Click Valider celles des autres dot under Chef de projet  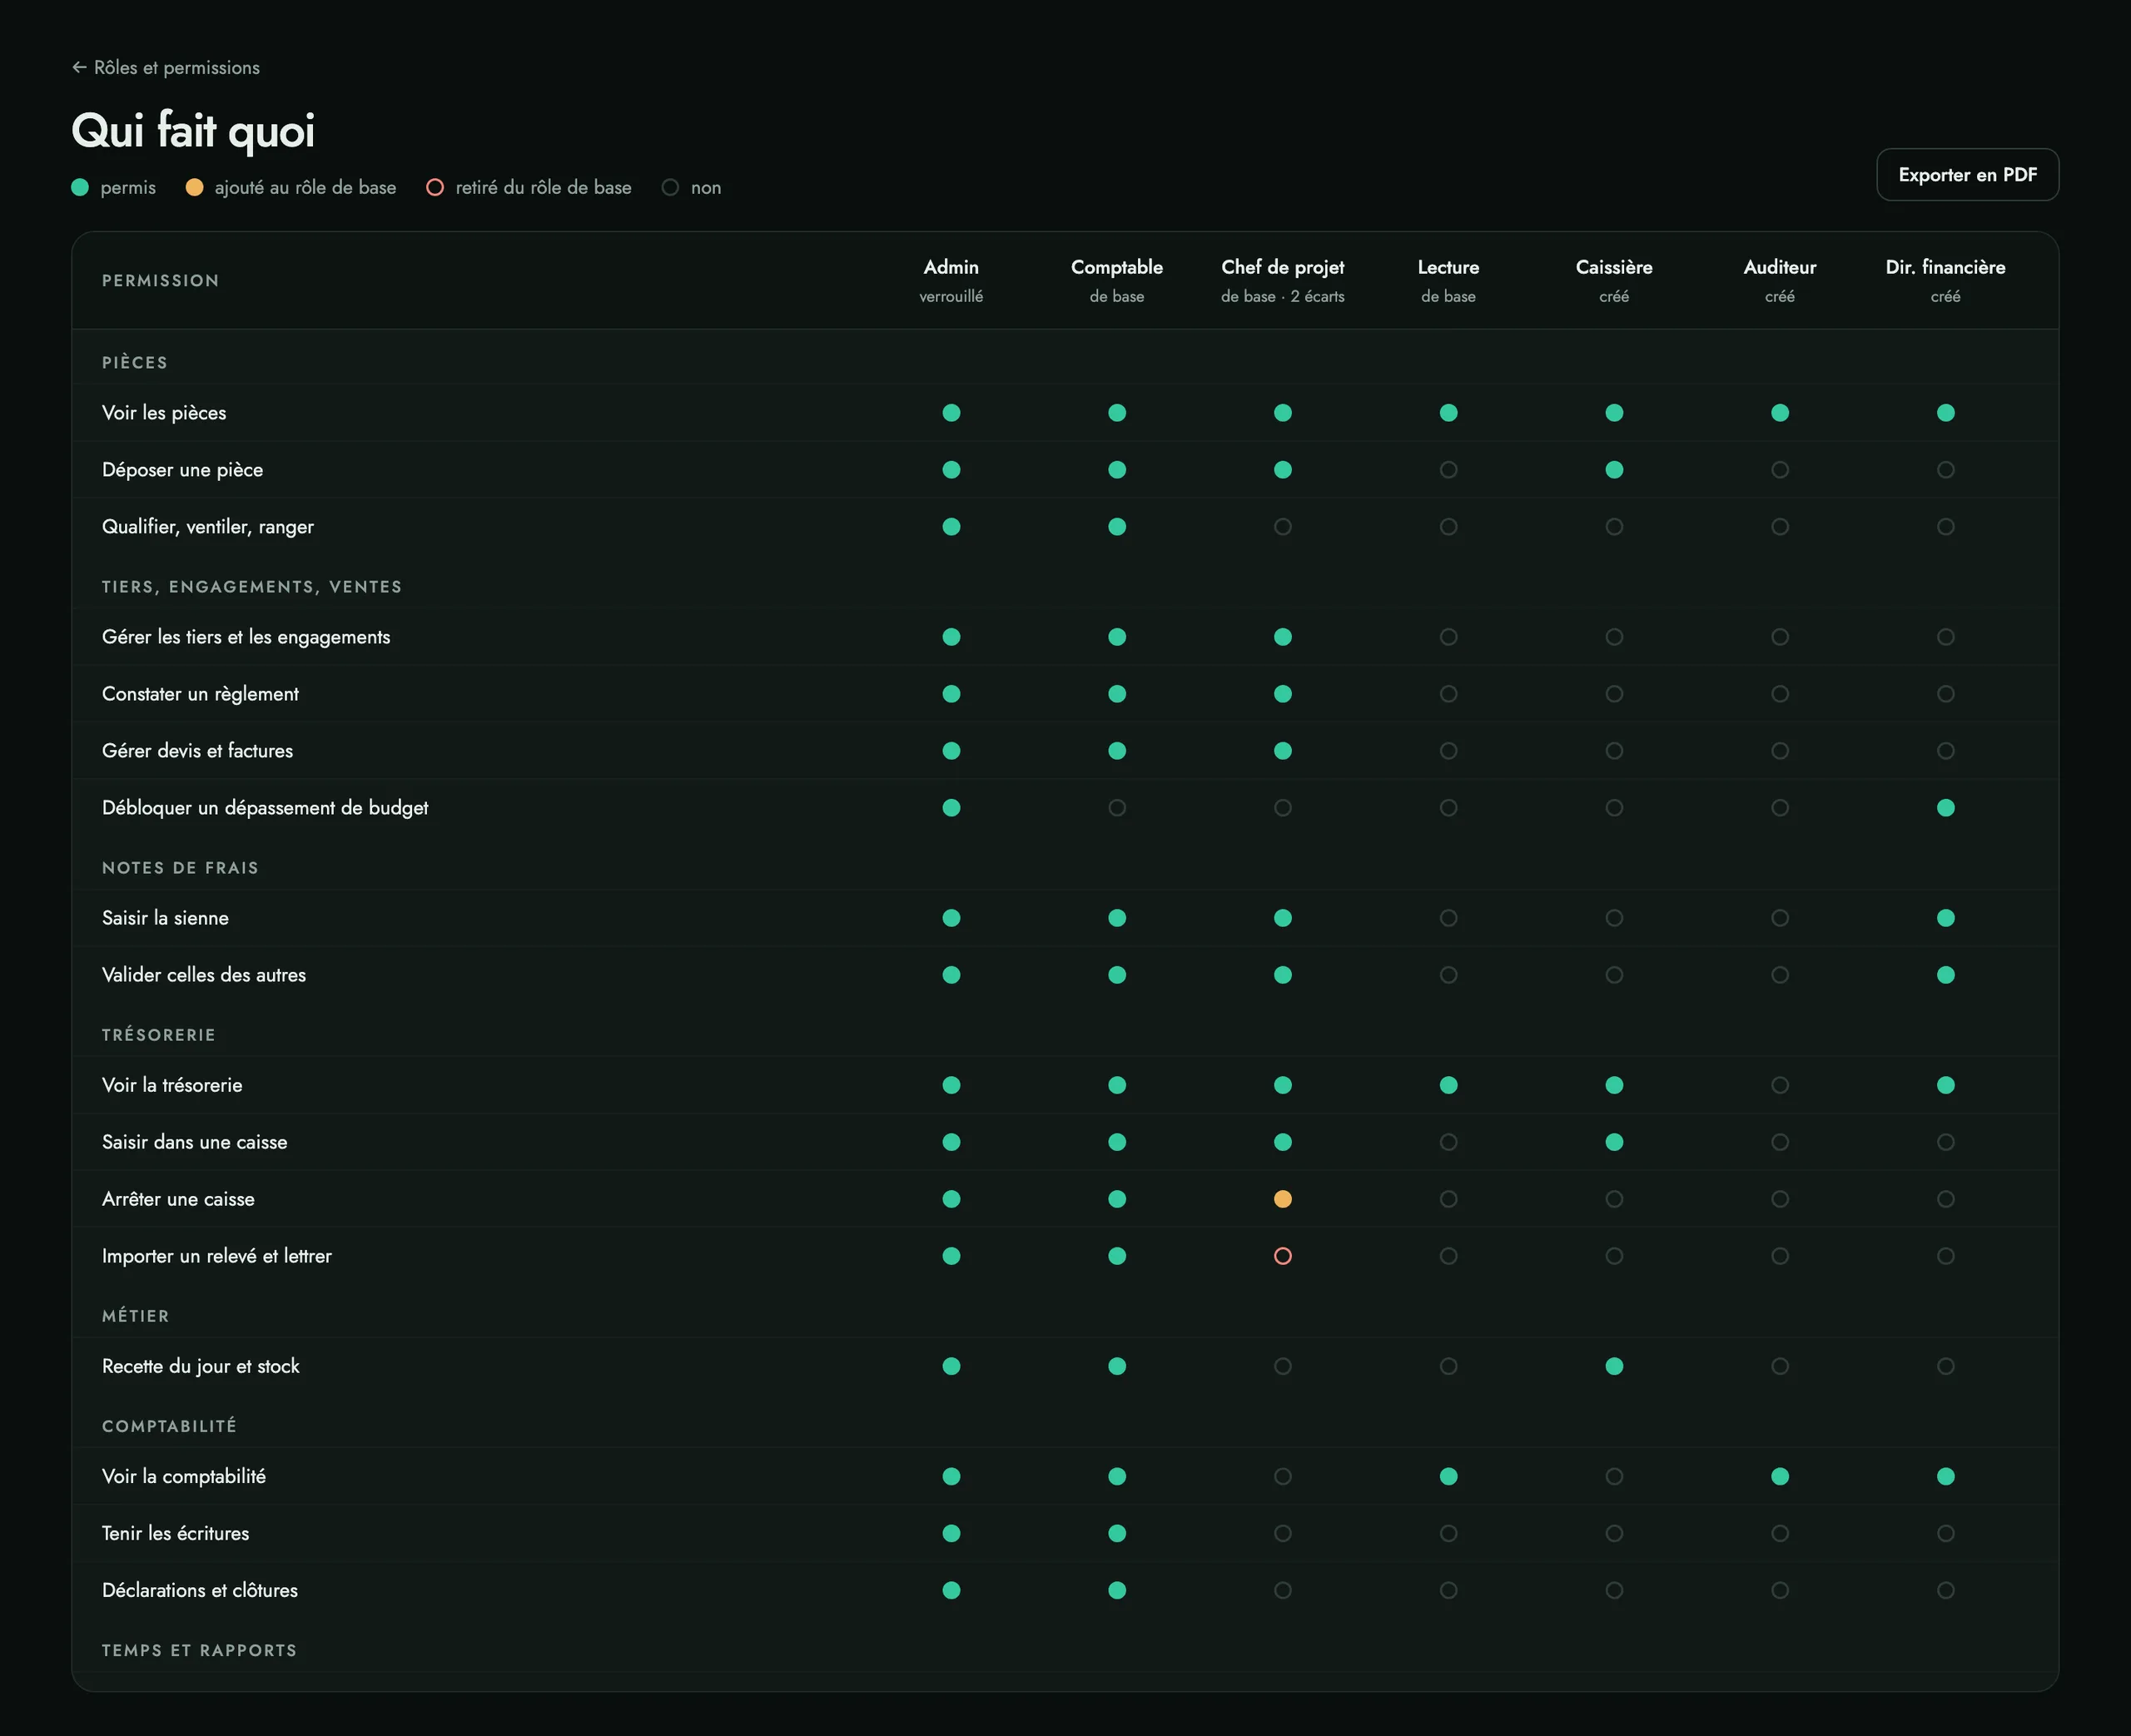pos(1283,975)
